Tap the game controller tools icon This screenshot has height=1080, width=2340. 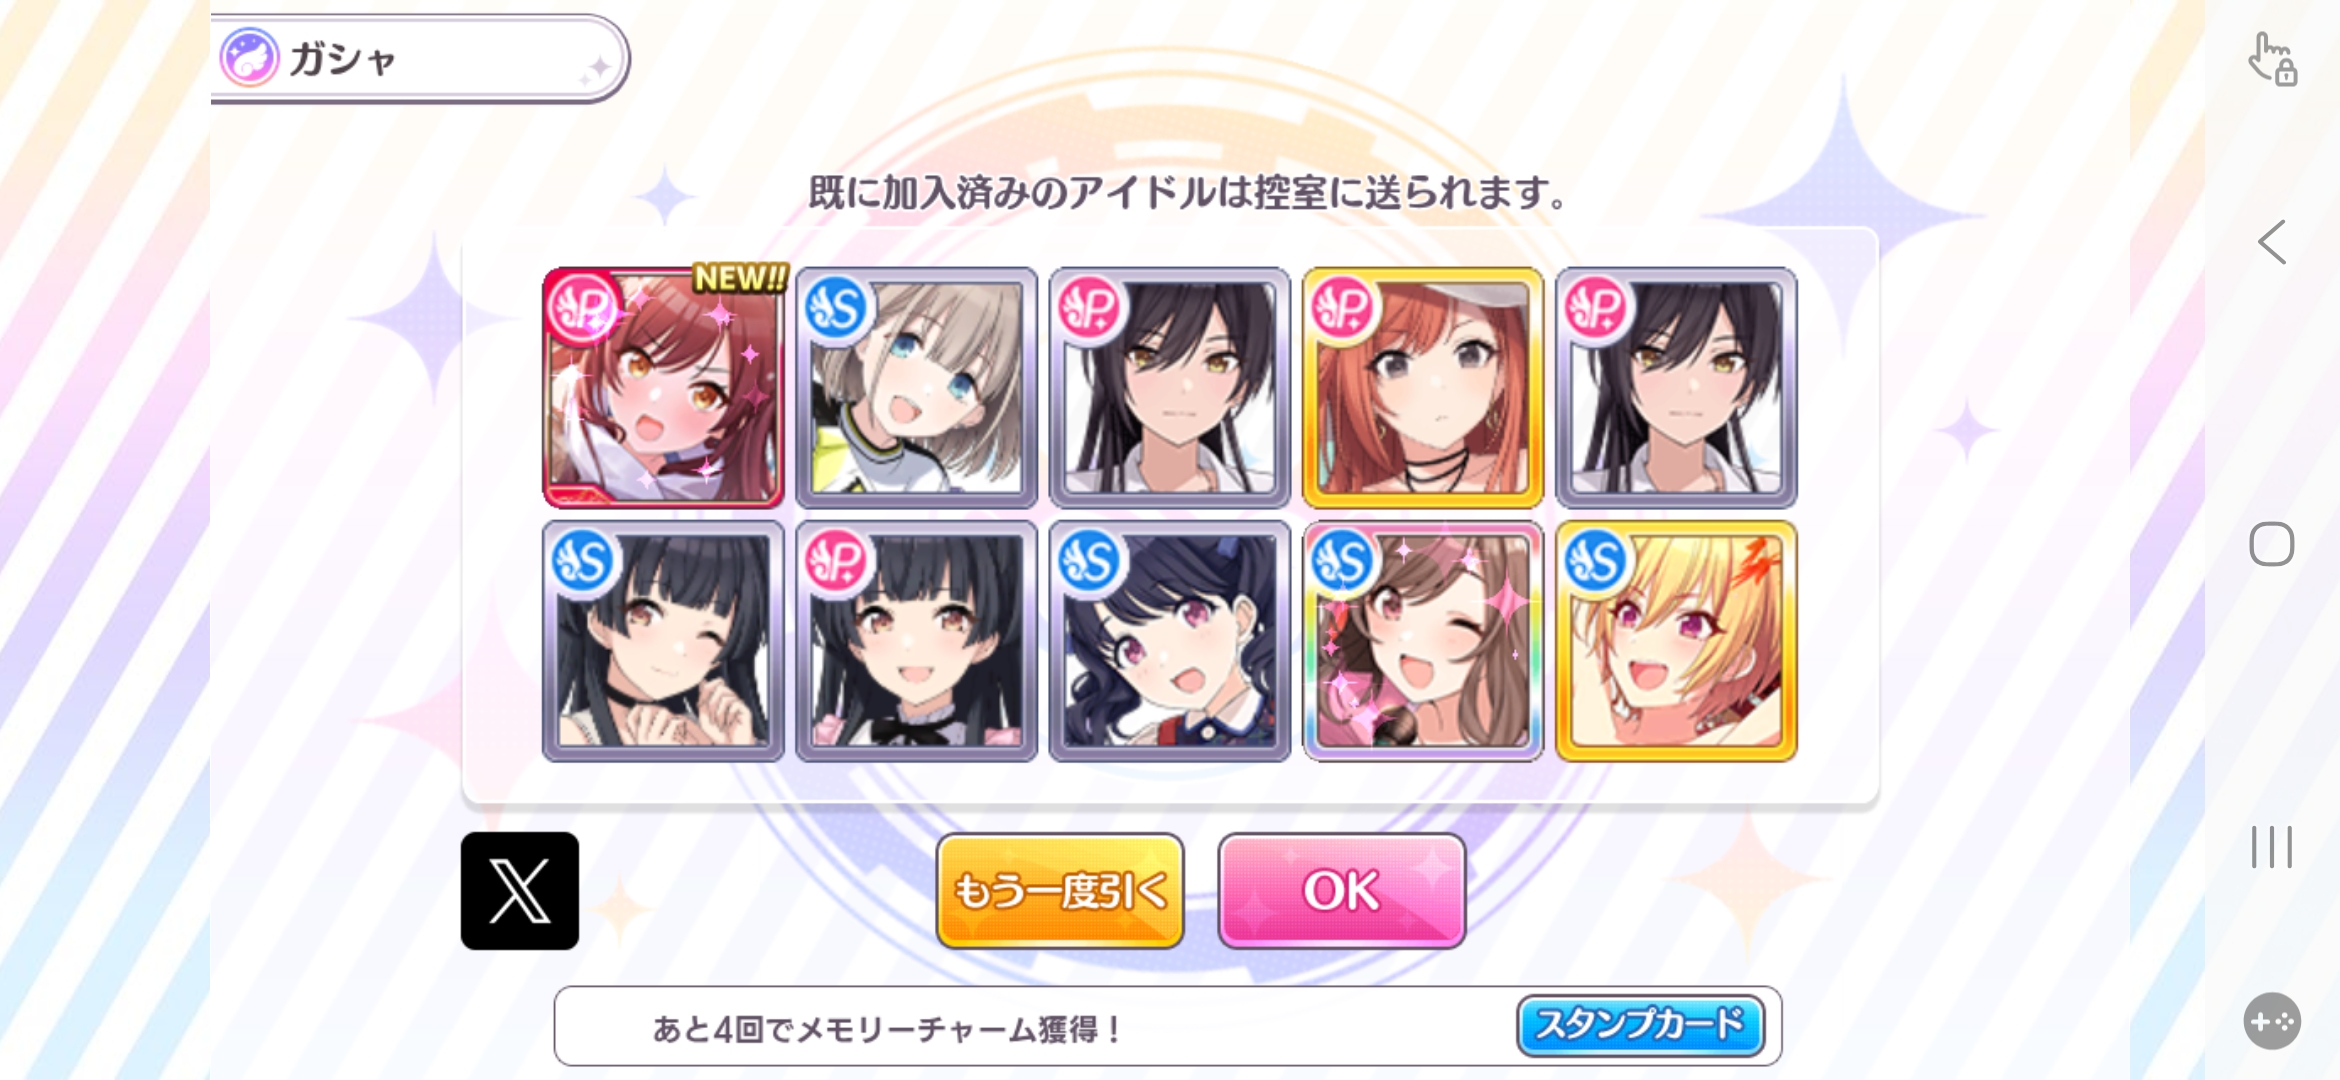click(x=2272, y=1021)
